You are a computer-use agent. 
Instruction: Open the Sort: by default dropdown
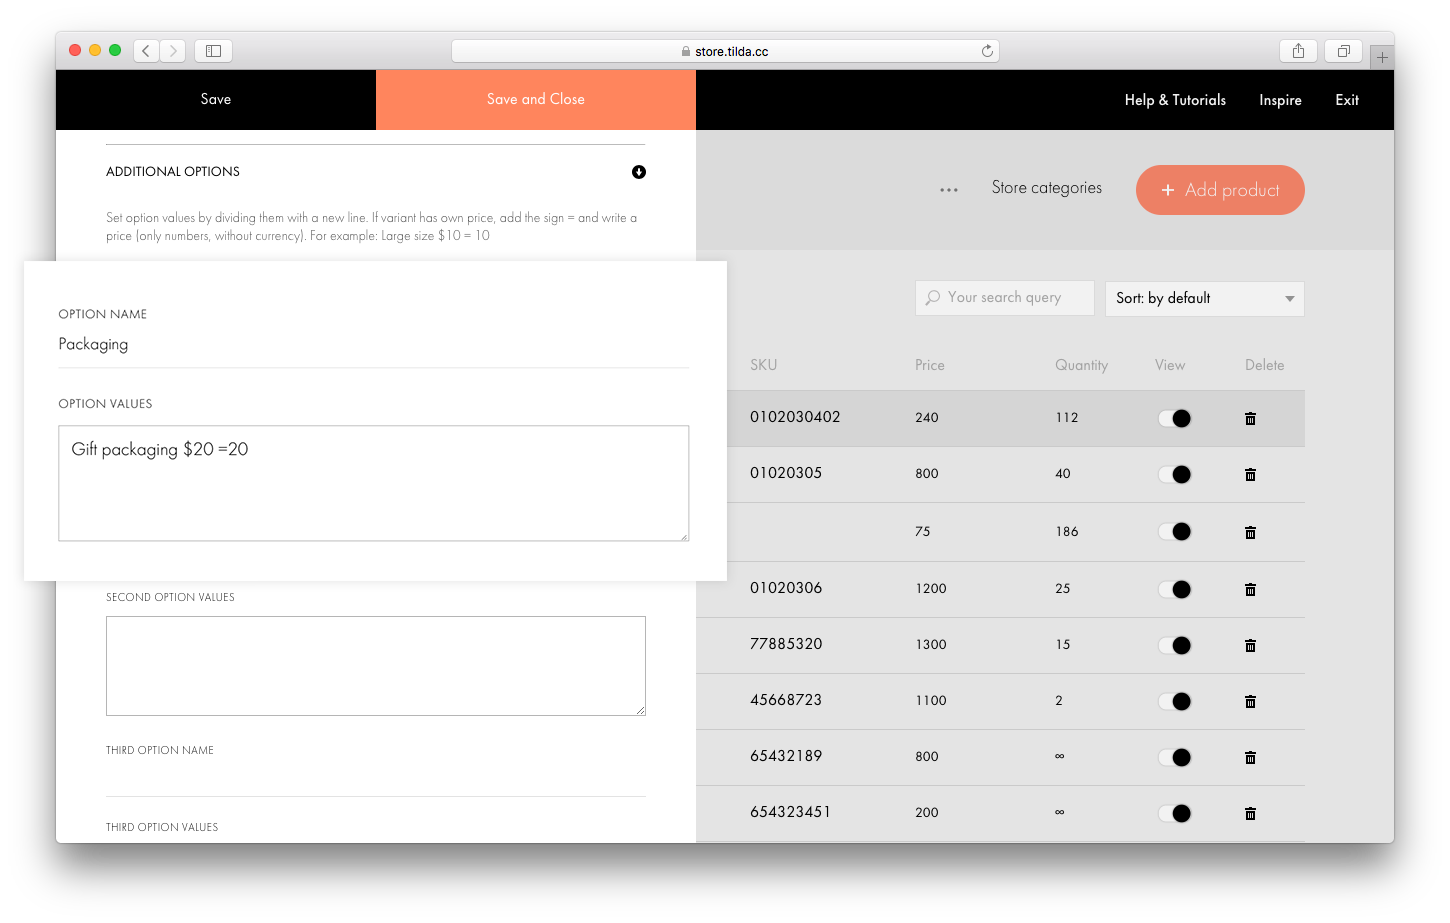[x=1204, y=298]
